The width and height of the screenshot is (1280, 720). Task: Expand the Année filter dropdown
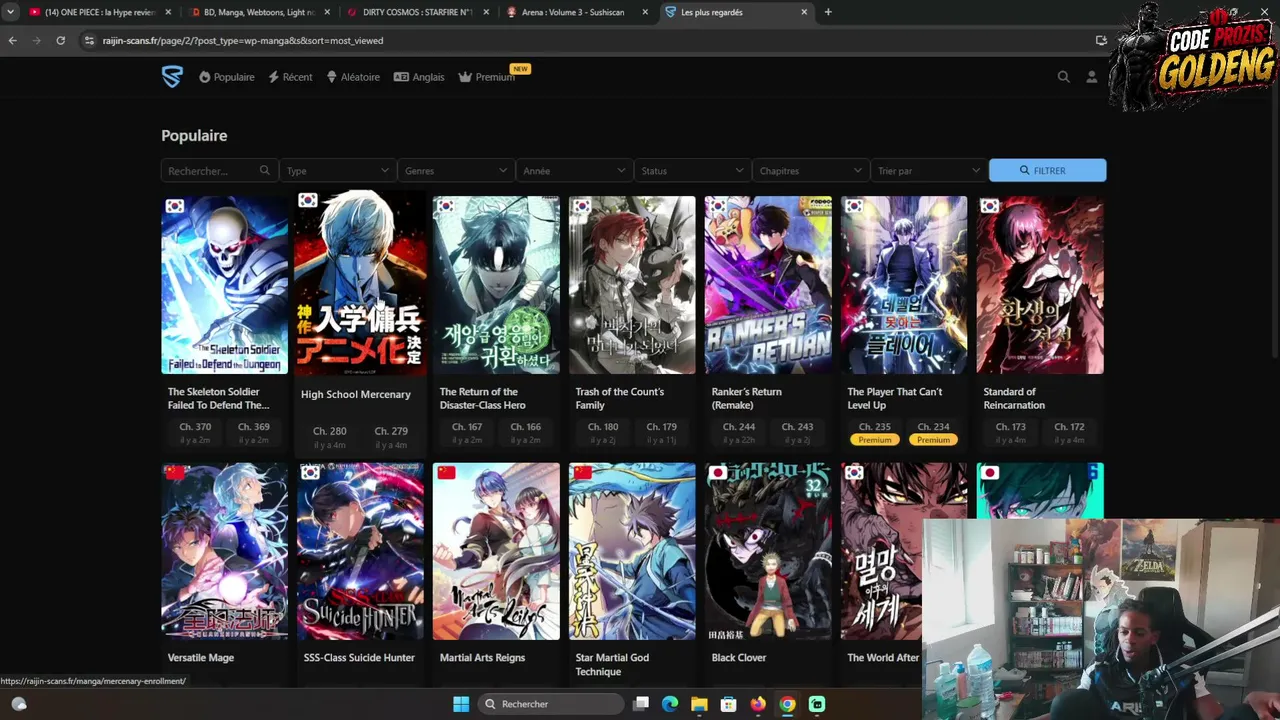tap(573, 171)
